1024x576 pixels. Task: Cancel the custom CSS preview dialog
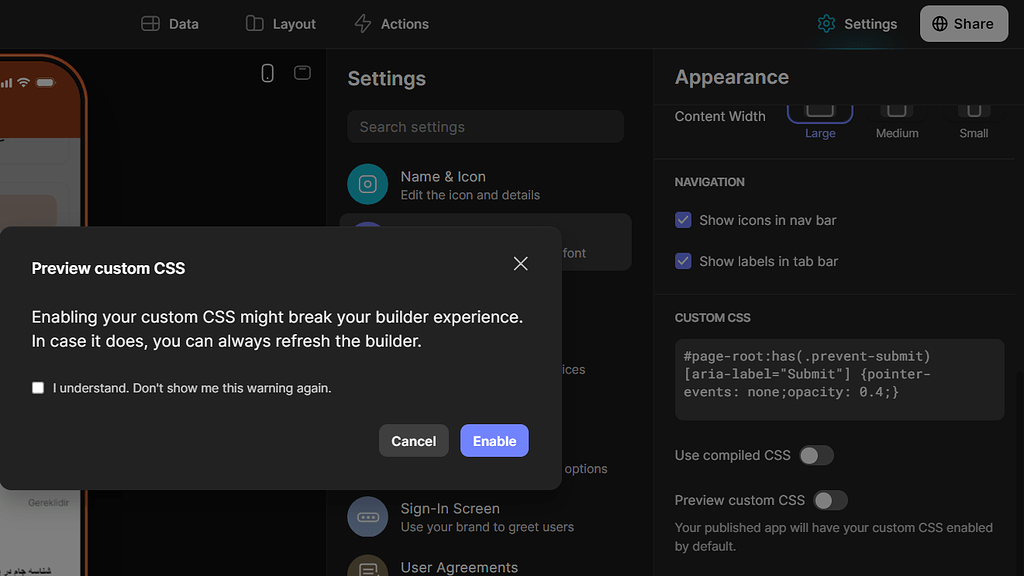coord(413,440)
